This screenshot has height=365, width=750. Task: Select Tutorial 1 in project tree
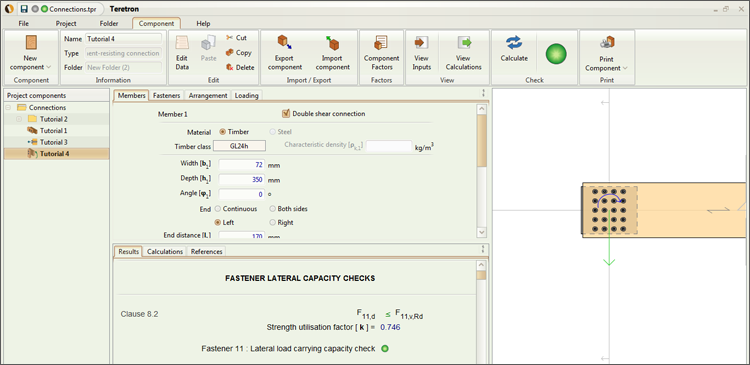[54, 131]
